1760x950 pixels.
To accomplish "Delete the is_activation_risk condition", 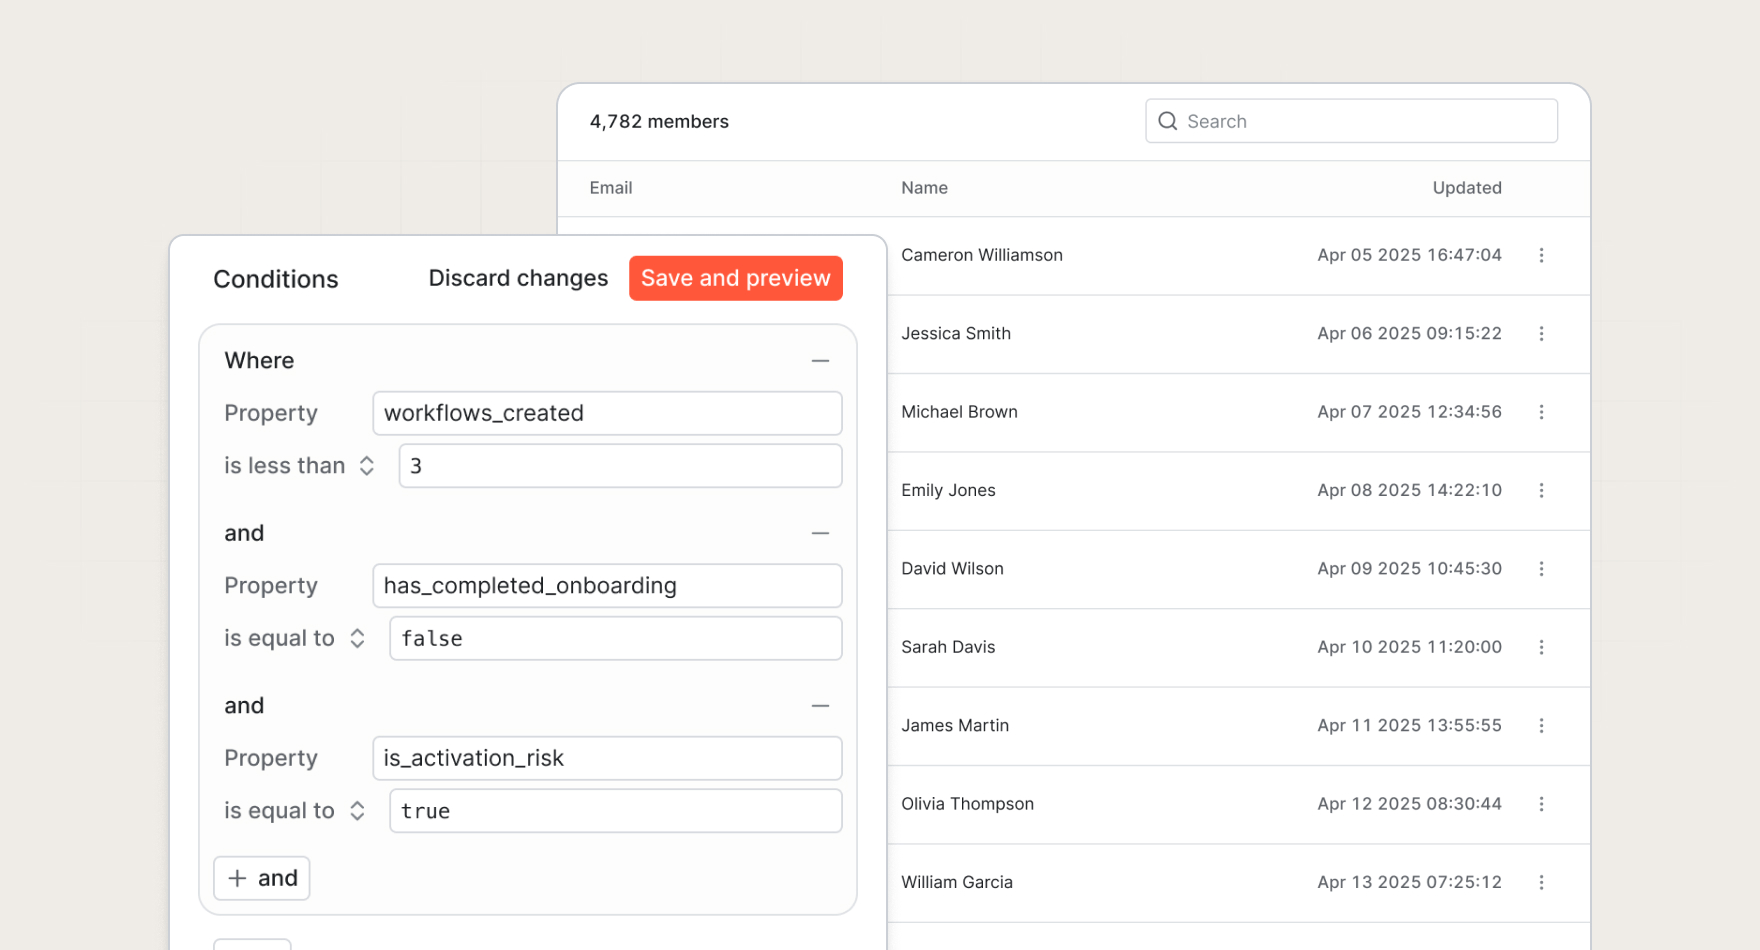I will [820, 706].
